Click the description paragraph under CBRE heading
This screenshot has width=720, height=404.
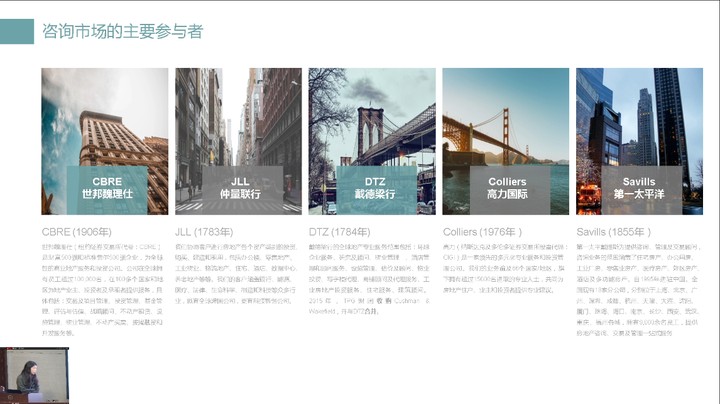click(102, 290)
